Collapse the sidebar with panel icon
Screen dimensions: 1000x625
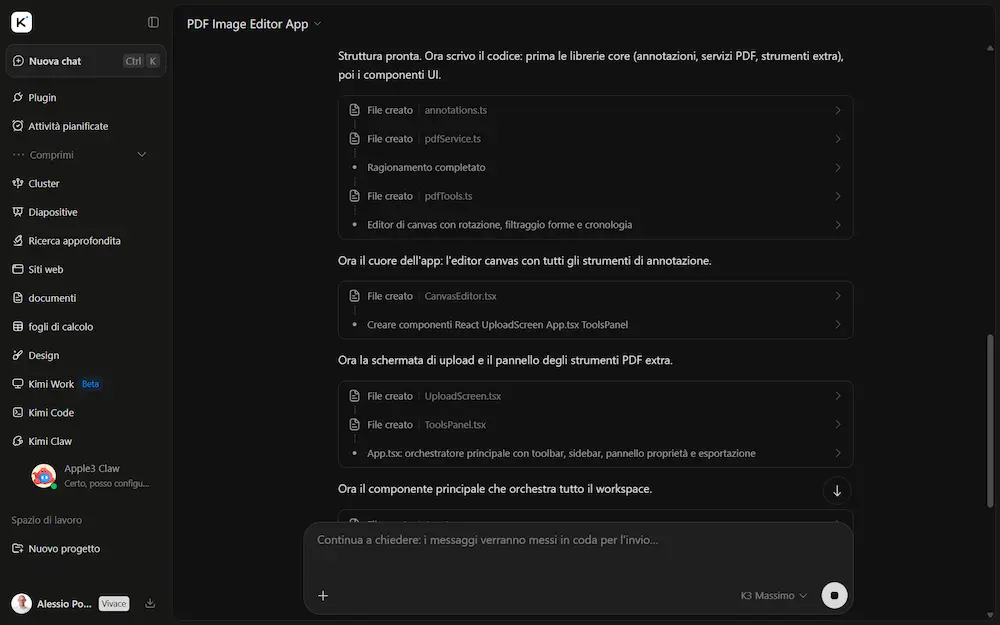tap(153, 22)
